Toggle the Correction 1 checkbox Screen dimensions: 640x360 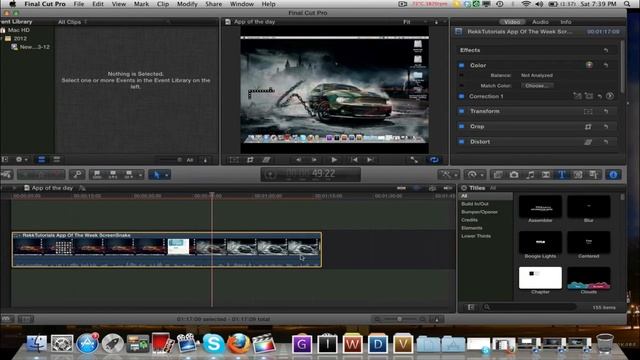(x=462, y=96)
